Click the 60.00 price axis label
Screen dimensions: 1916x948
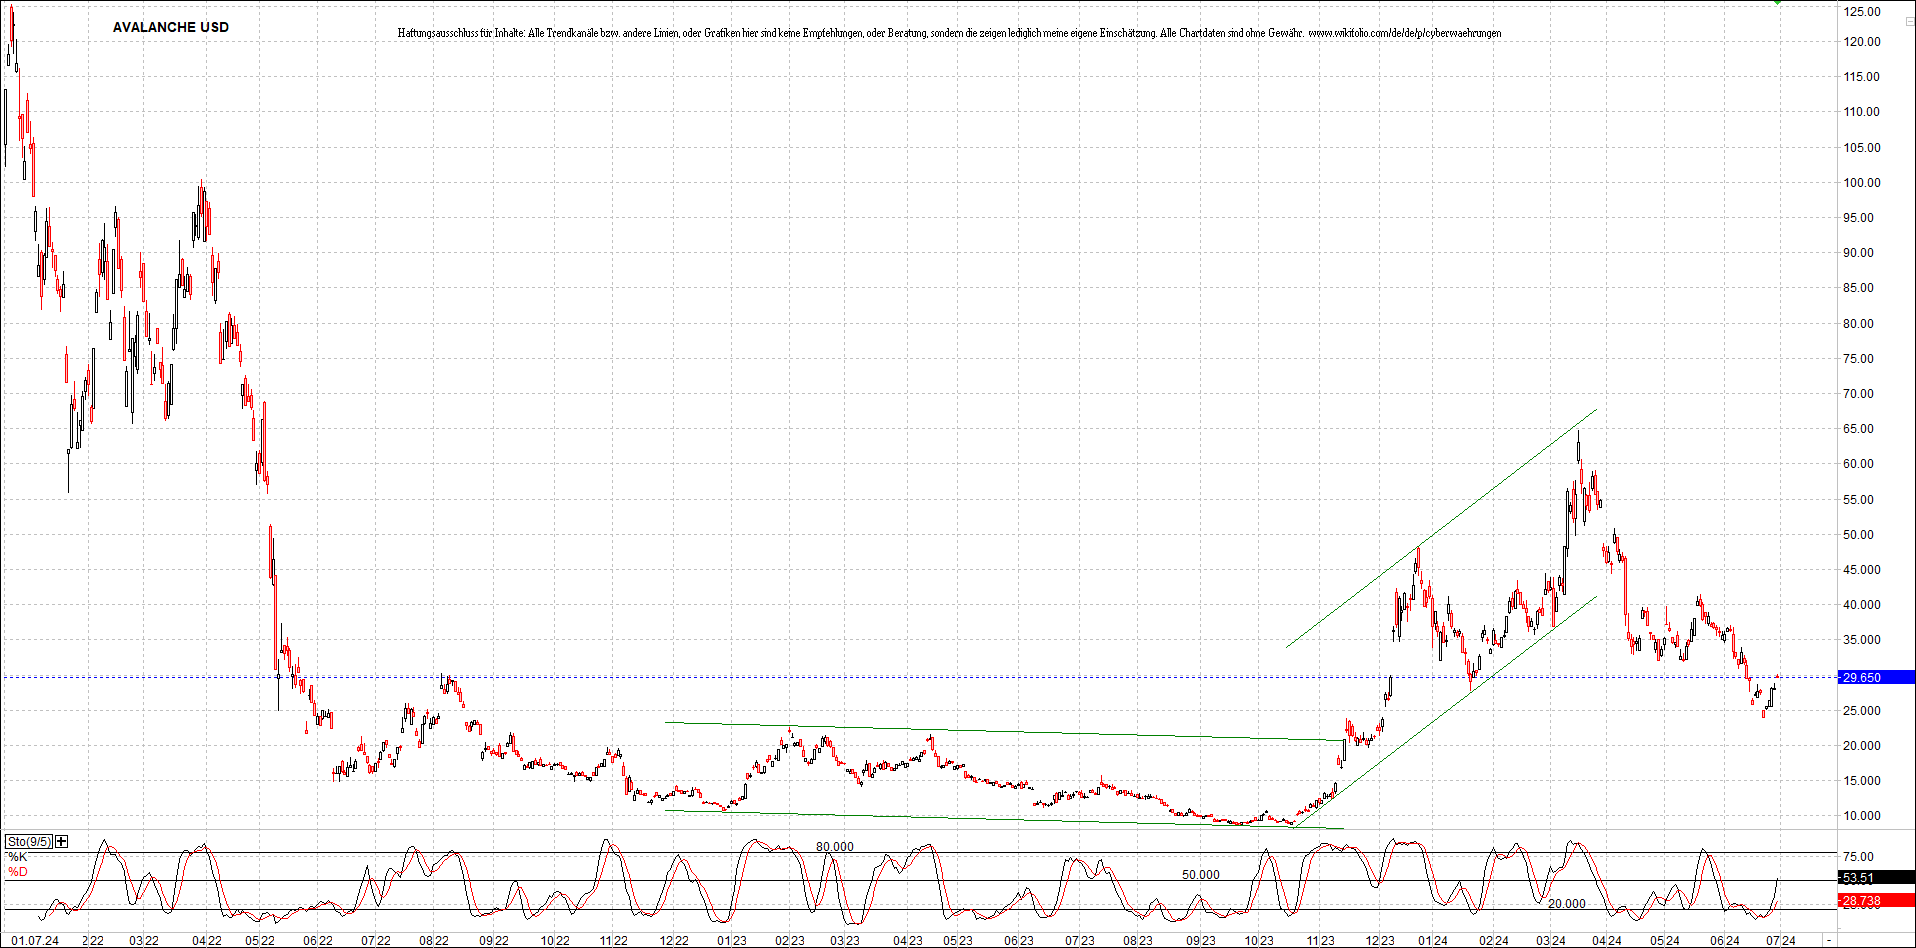pyautogui.click(x=1859, y=464)
